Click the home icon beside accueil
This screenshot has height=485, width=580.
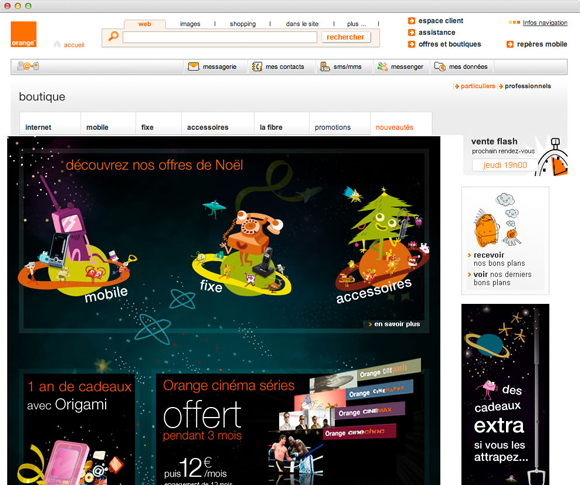click(x=57, y=44)
